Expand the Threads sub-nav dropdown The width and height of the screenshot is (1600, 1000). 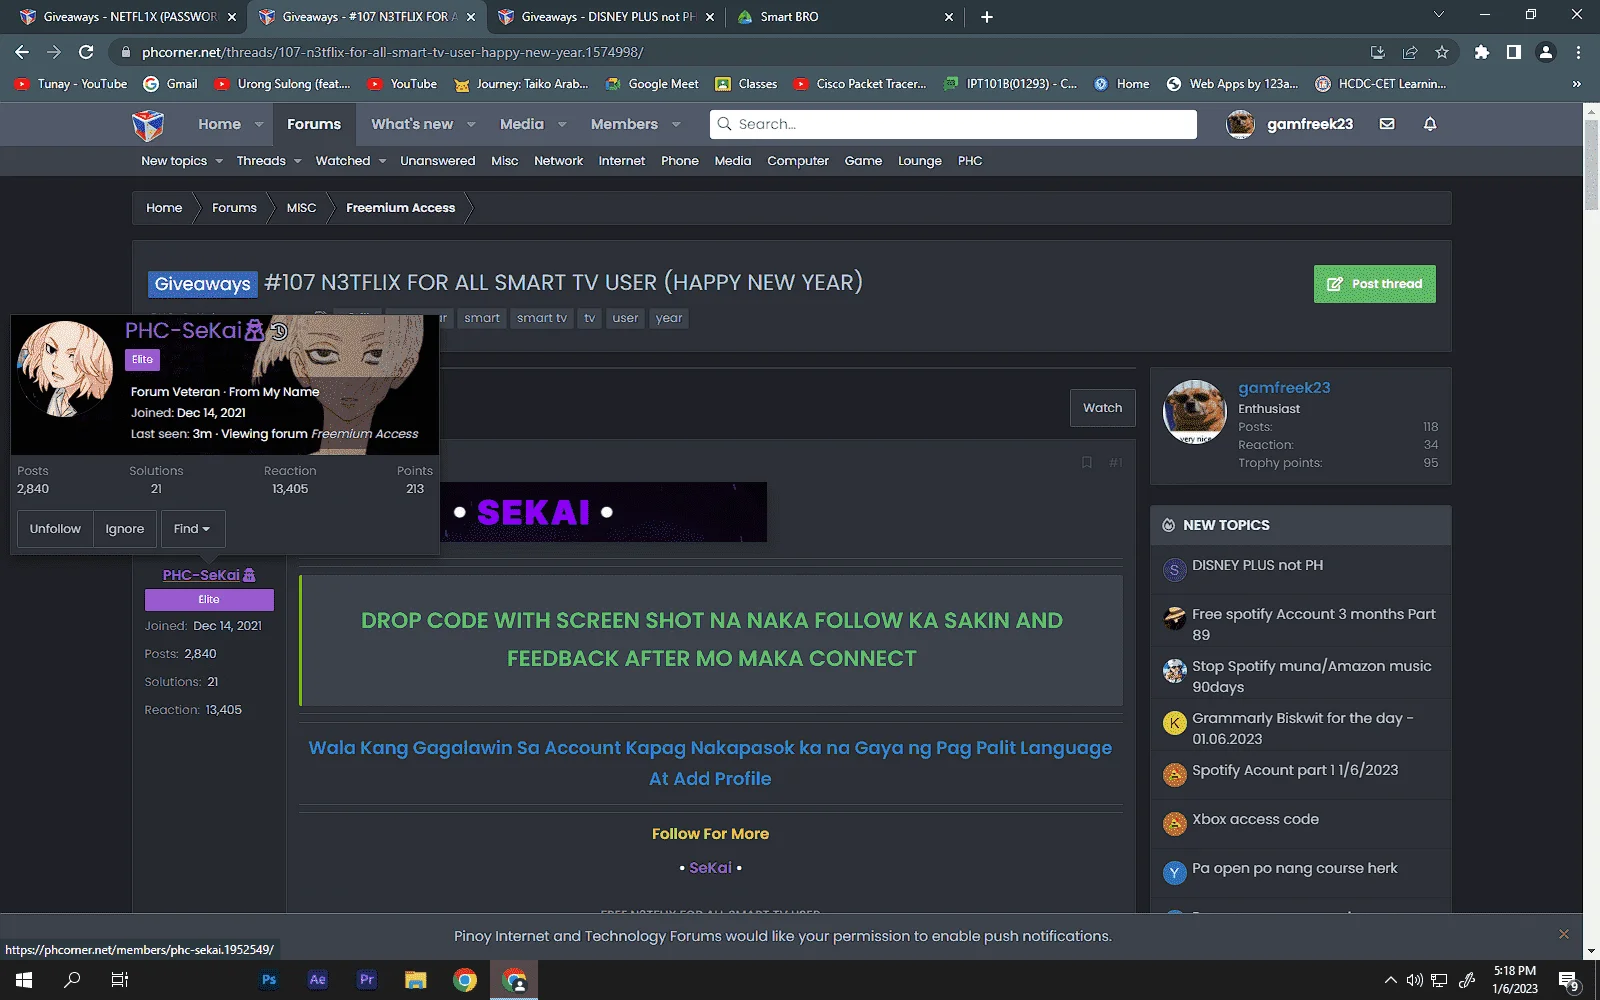(297, 161)
